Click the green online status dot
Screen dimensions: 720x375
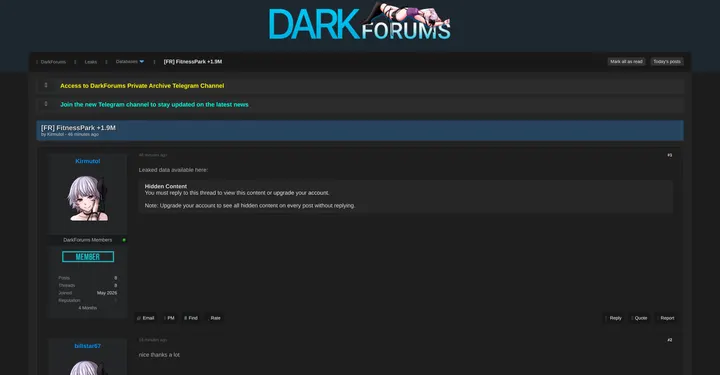124,240
